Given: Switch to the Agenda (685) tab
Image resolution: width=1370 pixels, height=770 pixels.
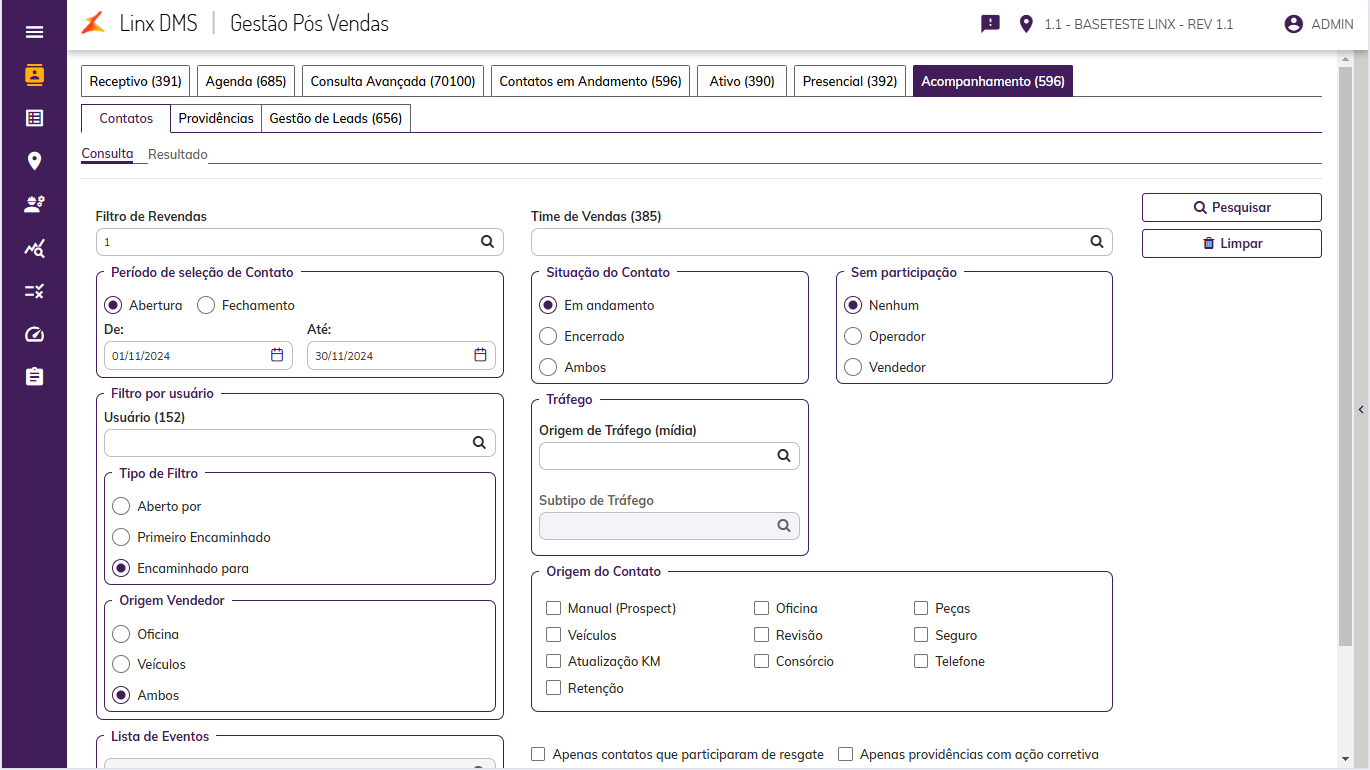Looking at the screenshot, I should (x=246, y=81).
